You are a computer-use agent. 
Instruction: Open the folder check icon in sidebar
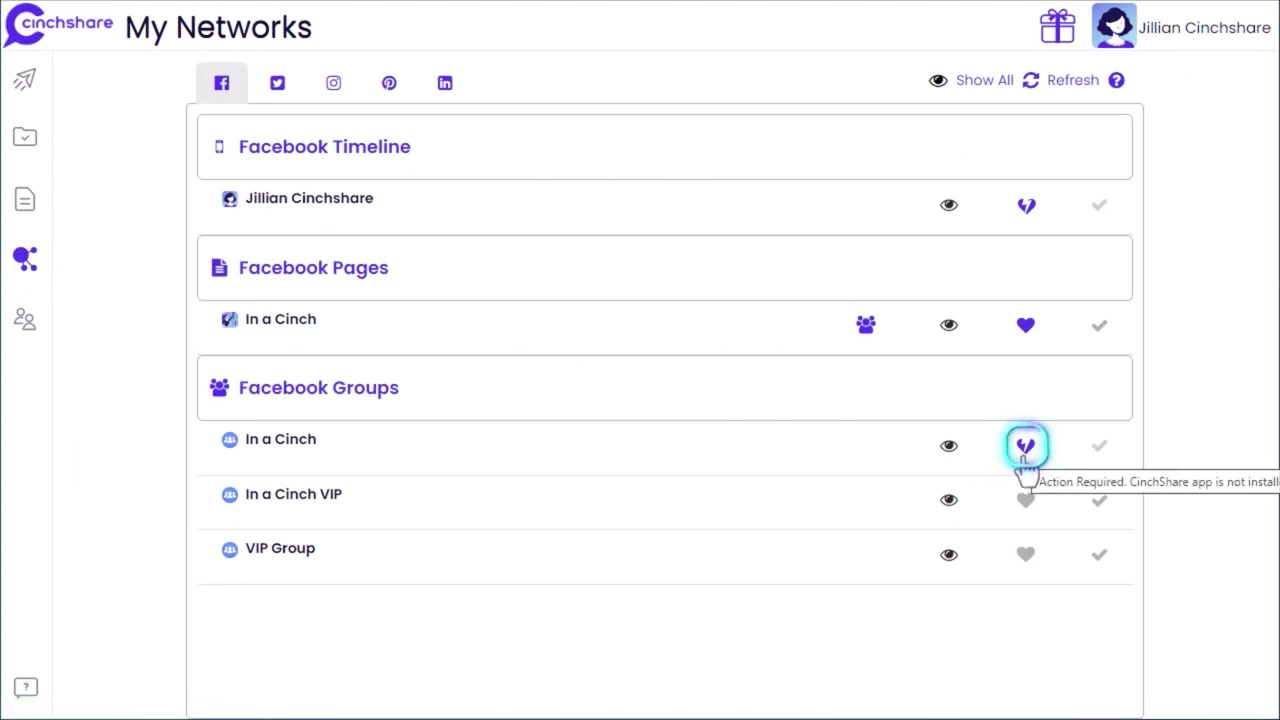(25, 137)
